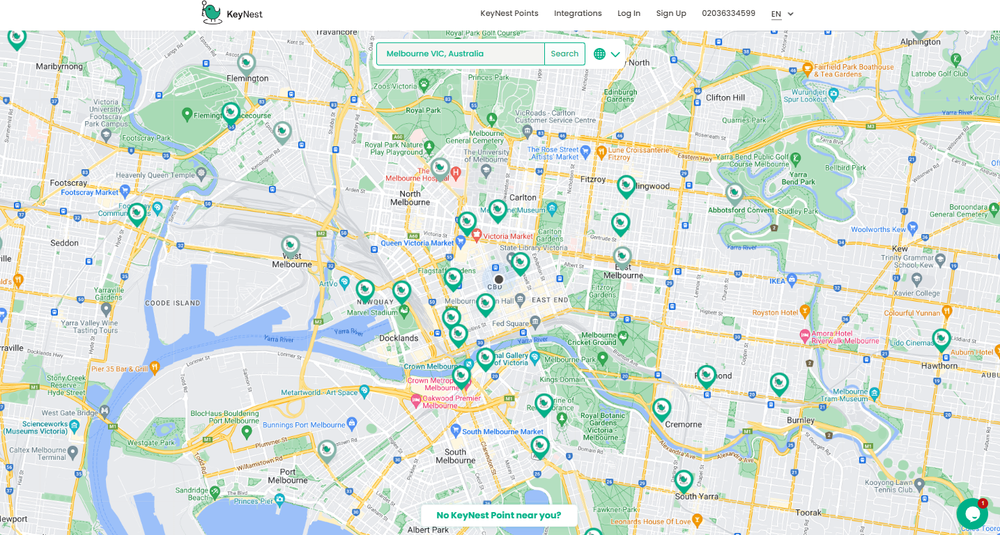Click the Royston Hotel map label
This screenshot has height=535, width=1000.
(x=775, y=312)
